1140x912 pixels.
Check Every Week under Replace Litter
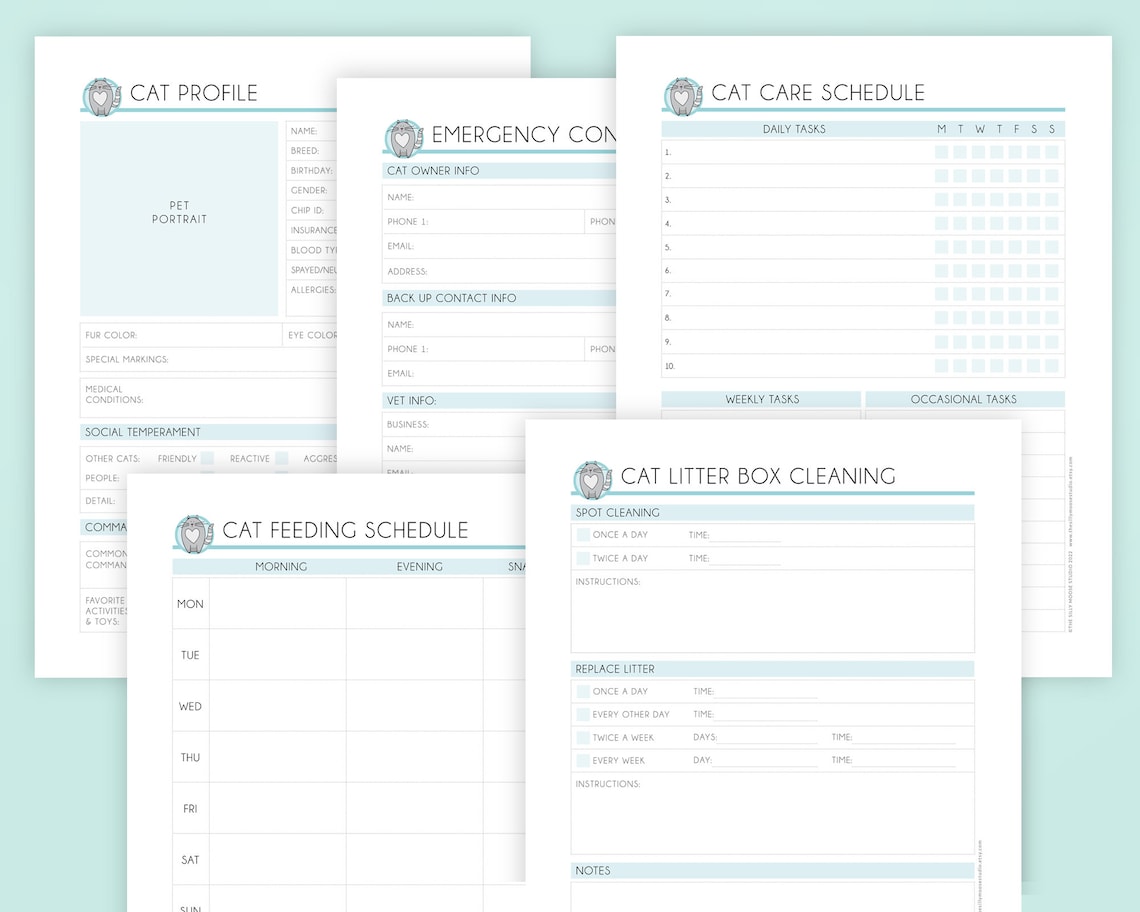click(584, 760)
